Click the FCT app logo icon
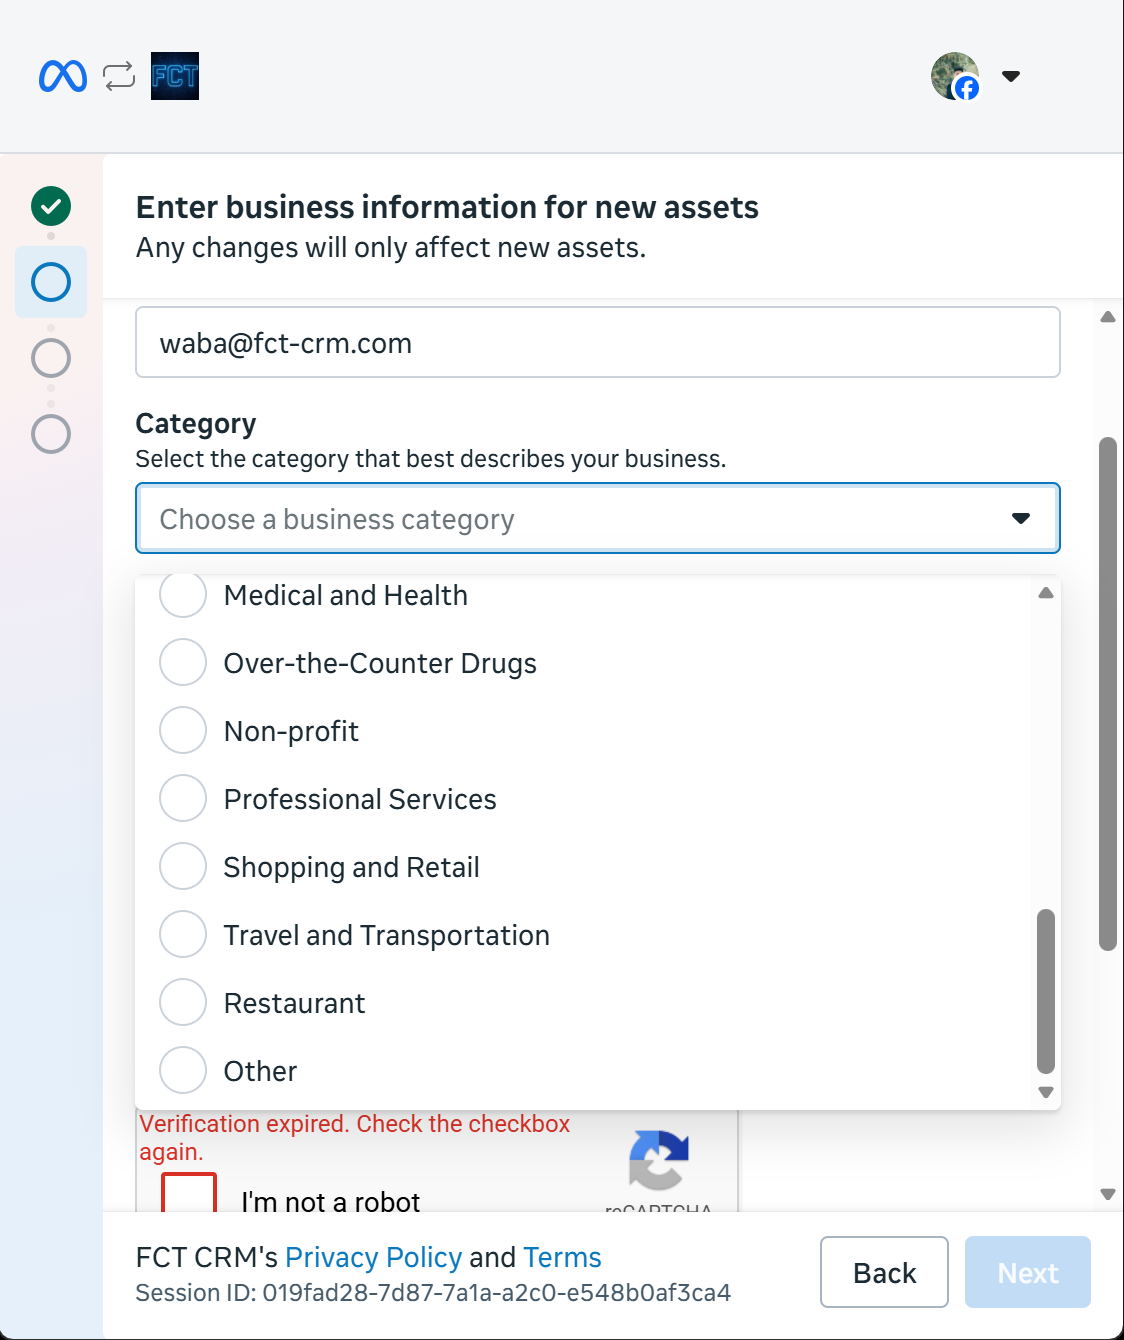Image resolution: width=1124 pixels, height=1340 pixels. tap(175, 76)
